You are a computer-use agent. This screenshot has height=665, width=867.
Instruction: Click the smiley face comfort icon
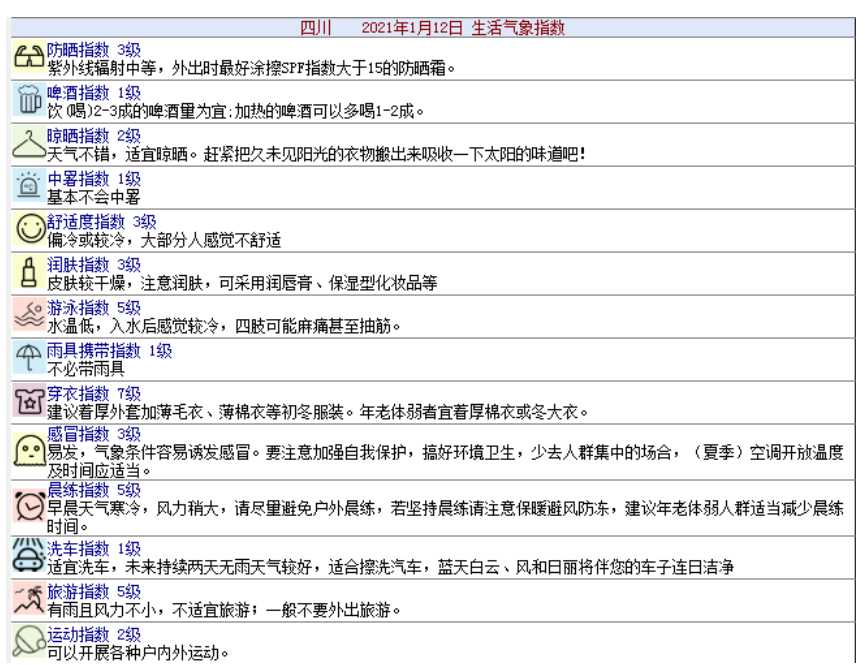click(x=28, y=229)
